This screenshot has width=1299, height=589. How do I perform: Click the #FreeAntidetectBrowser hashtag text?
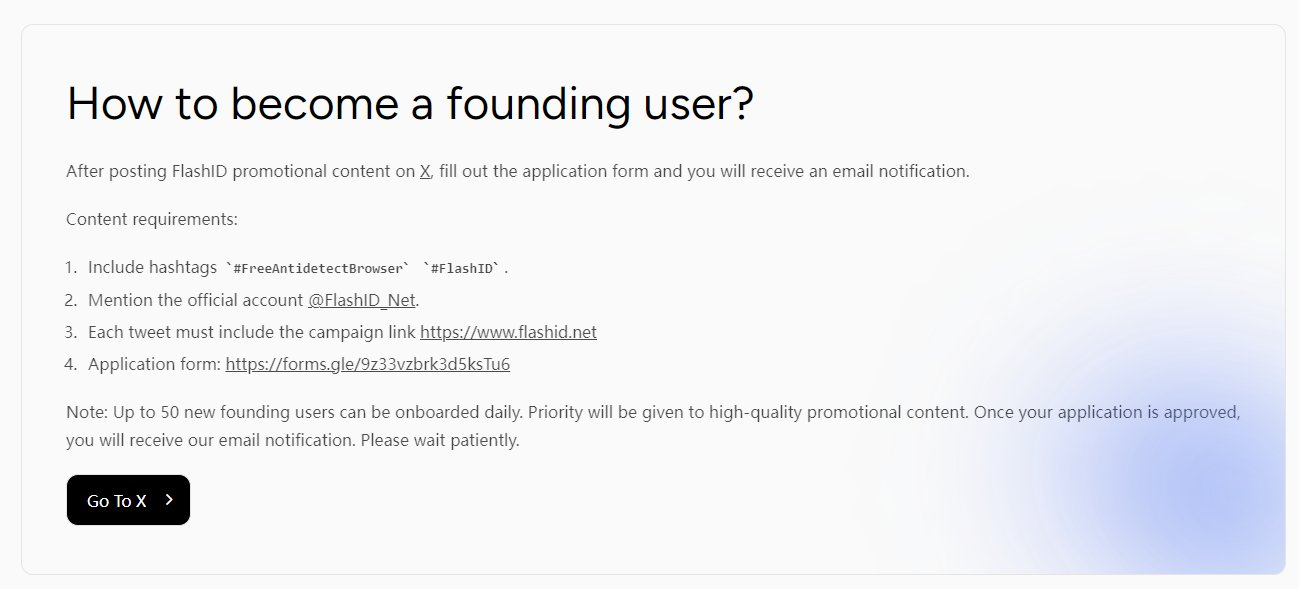(320, 268)
